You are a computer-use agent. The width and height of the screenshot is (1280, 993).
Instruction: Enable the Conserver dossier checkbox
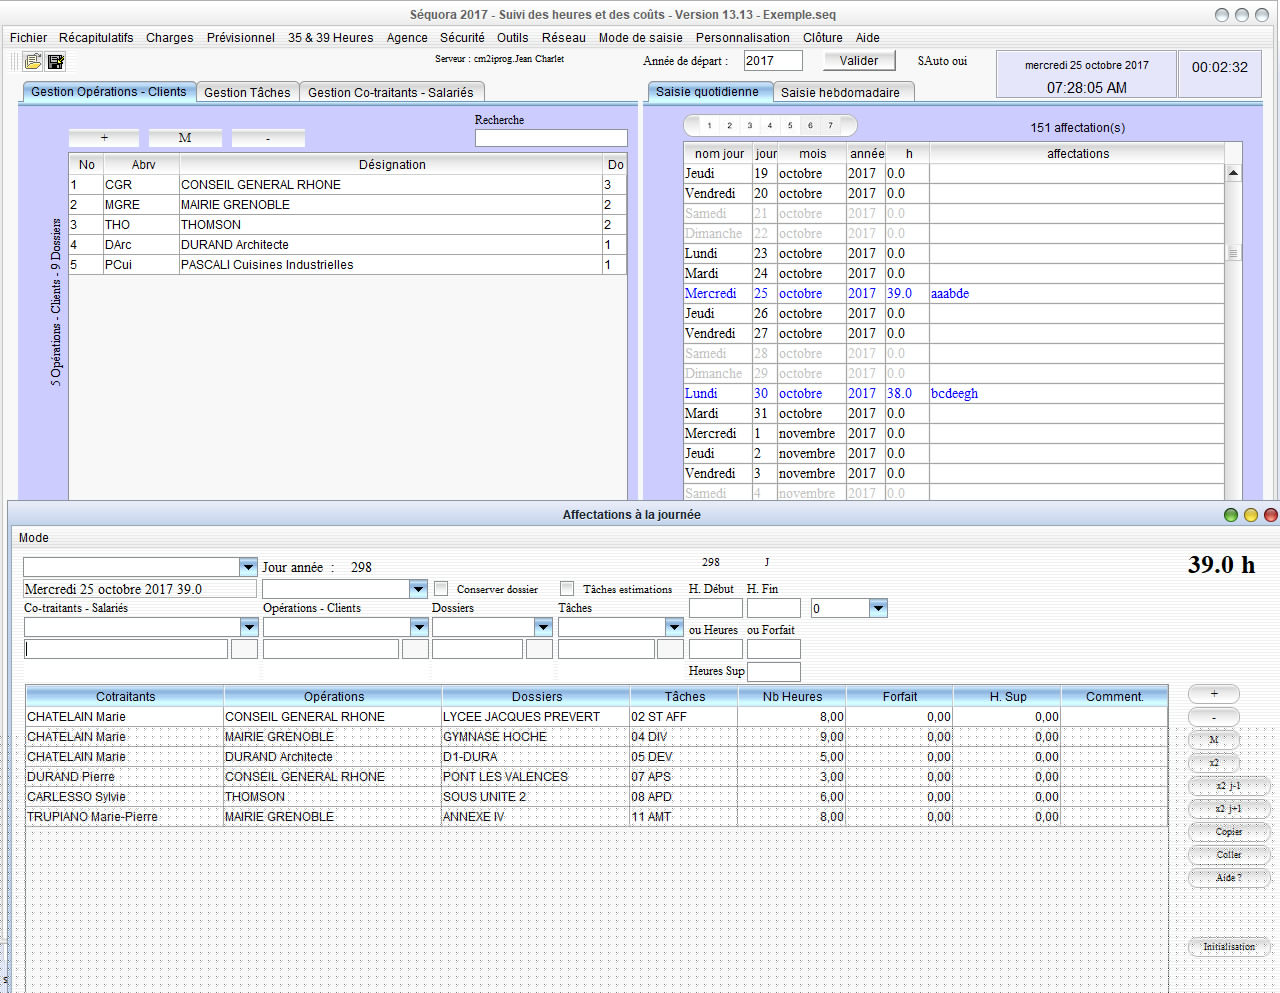pyautogui.click(x=441, y=589)
